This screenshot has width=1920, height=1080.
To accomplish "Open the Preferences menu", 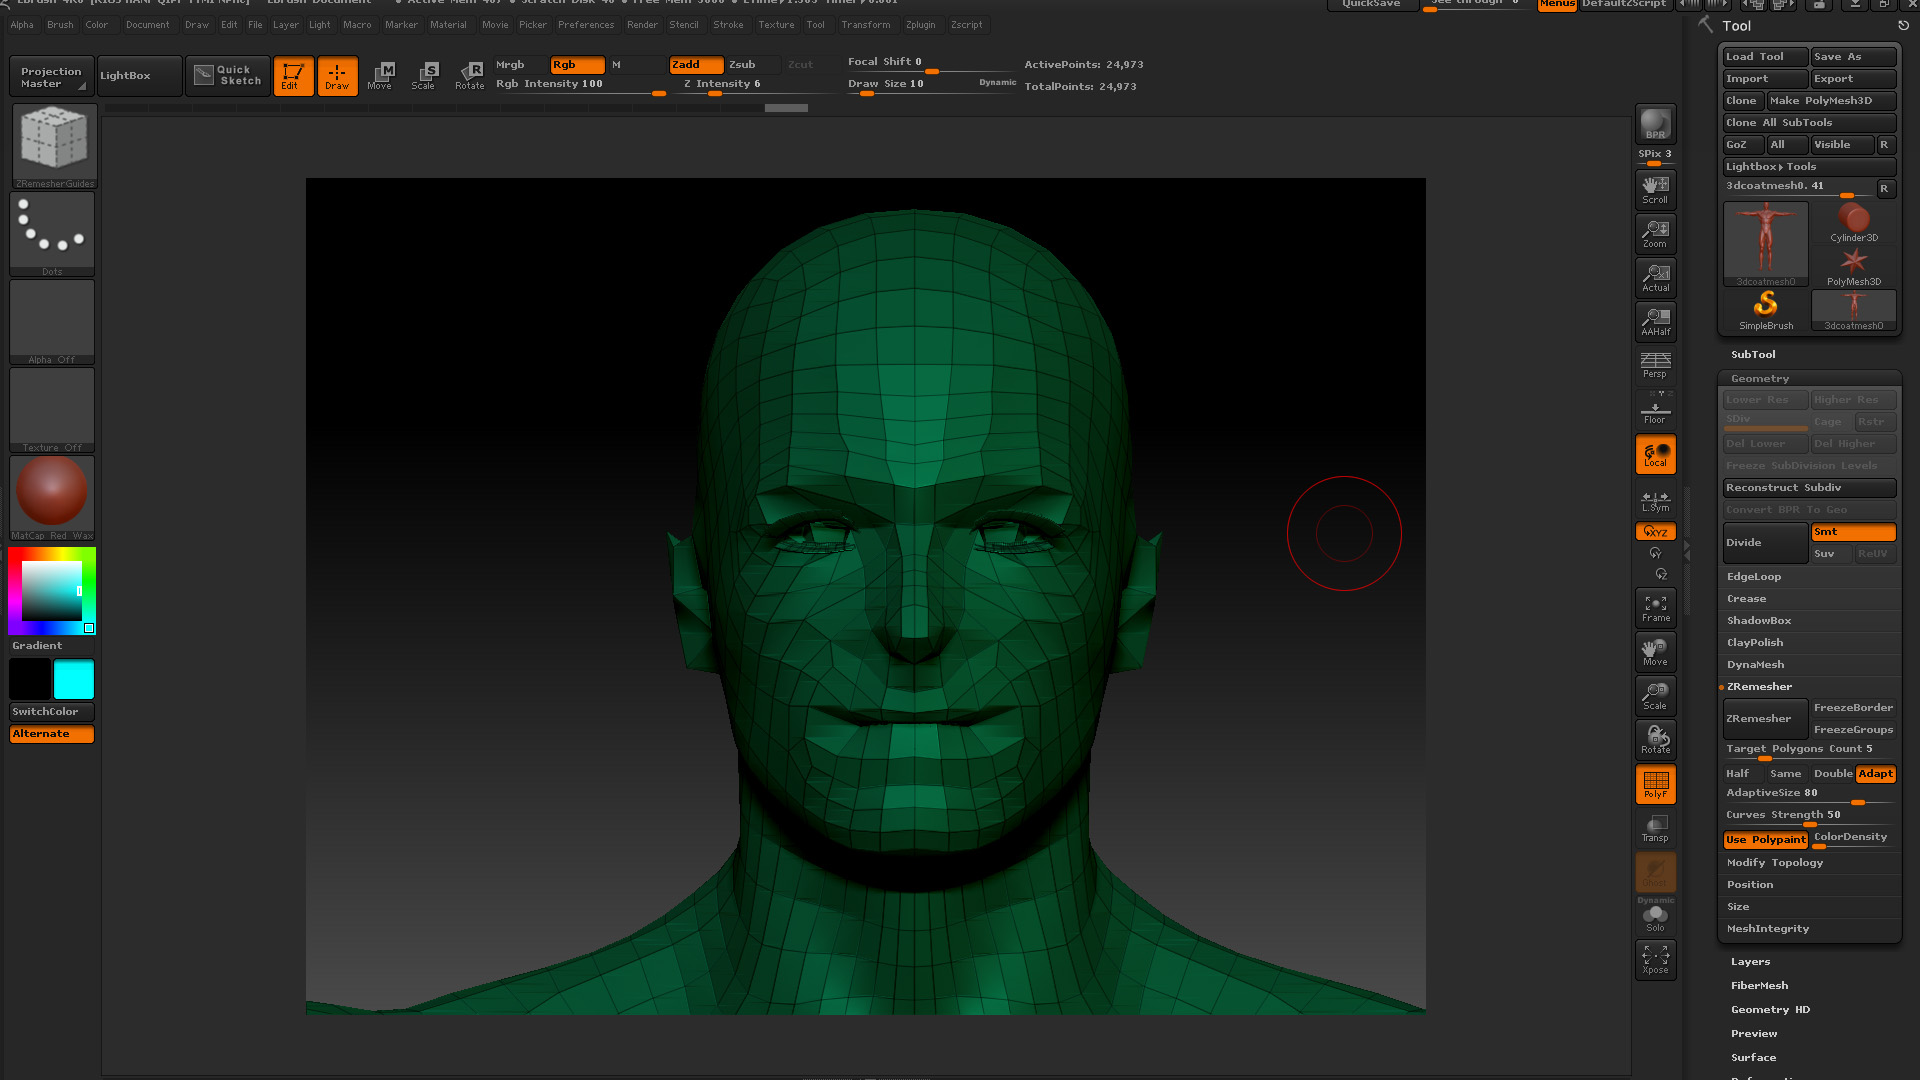I will click(586, 25).
